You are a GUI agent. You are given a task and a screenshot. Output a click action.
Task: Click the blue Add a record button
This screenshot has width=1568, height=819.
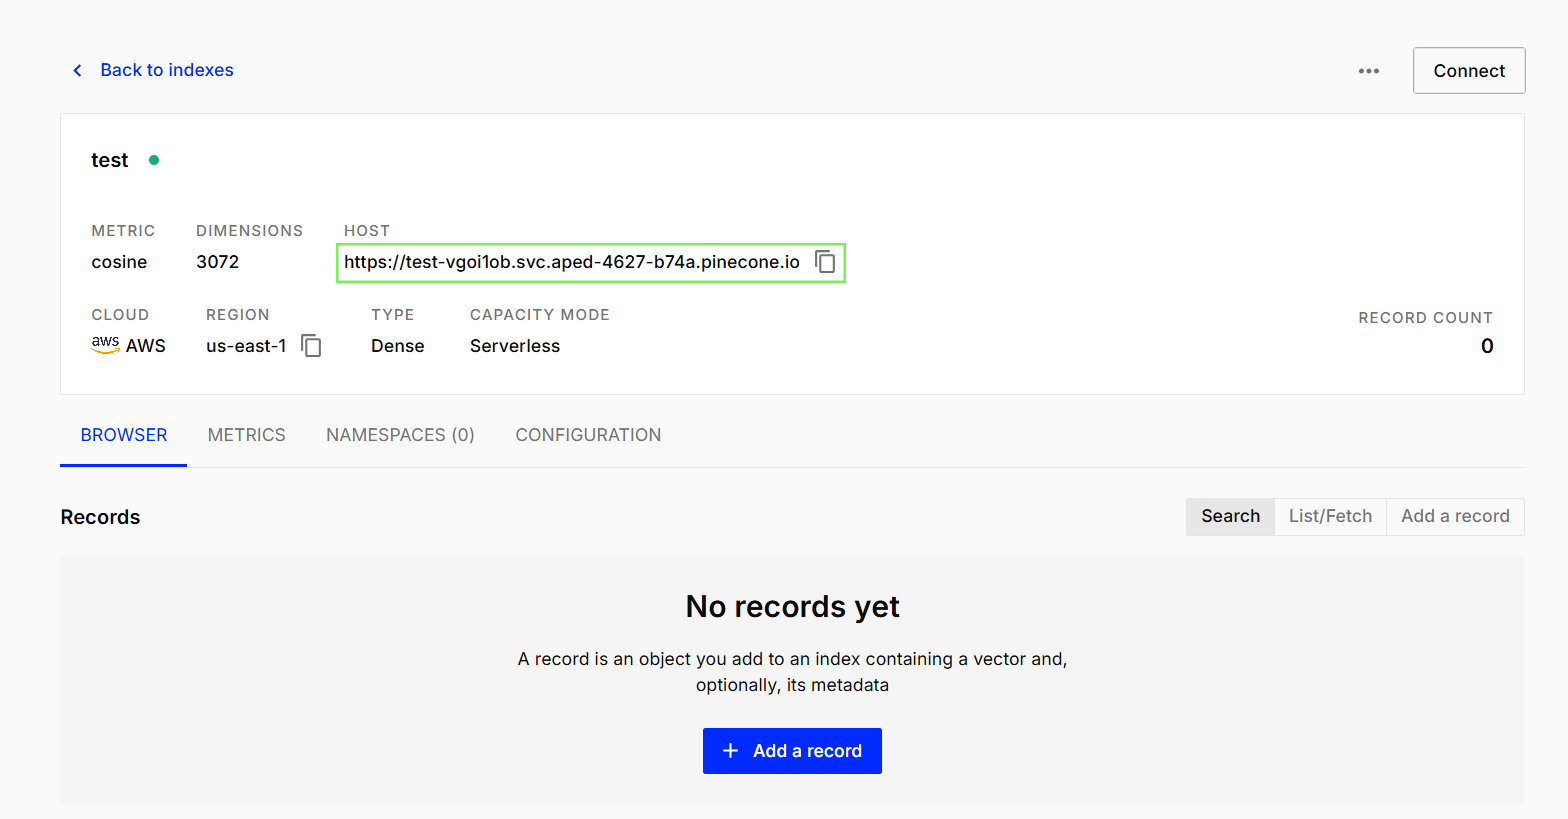pyautogui.click(x=792, y=751)
